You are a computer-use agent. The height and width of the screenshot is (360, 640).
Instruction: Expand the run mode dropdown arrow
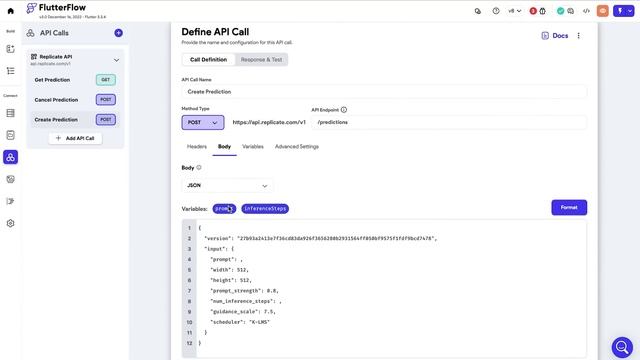point(630,11)
